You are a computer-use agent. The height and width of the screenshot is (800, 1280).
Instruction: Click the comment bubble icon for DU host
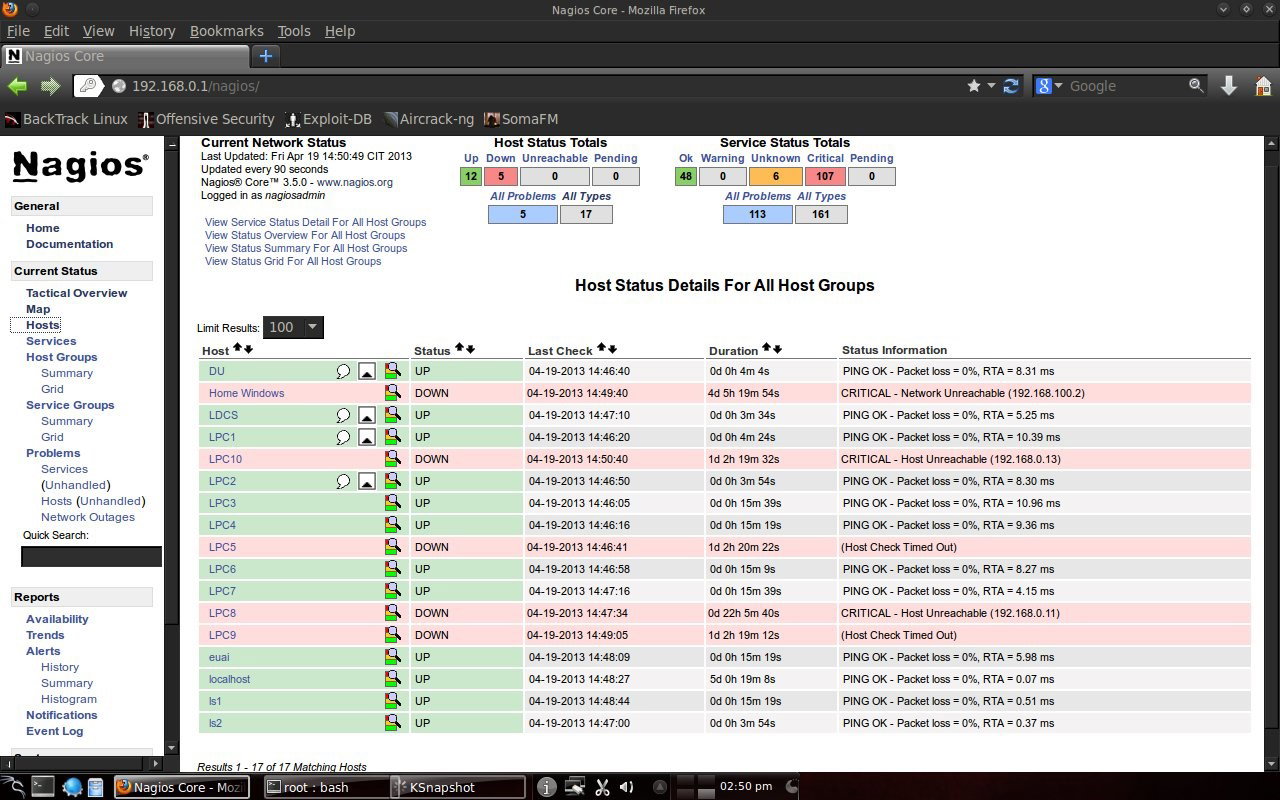tap(343, 371)
